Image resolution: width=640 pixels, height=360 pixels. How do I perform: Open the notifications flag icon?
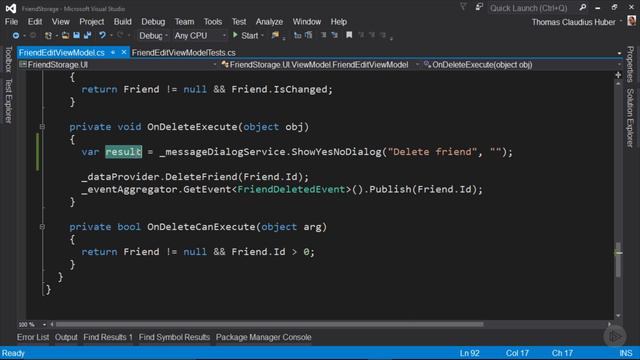[x=463, y=7]
